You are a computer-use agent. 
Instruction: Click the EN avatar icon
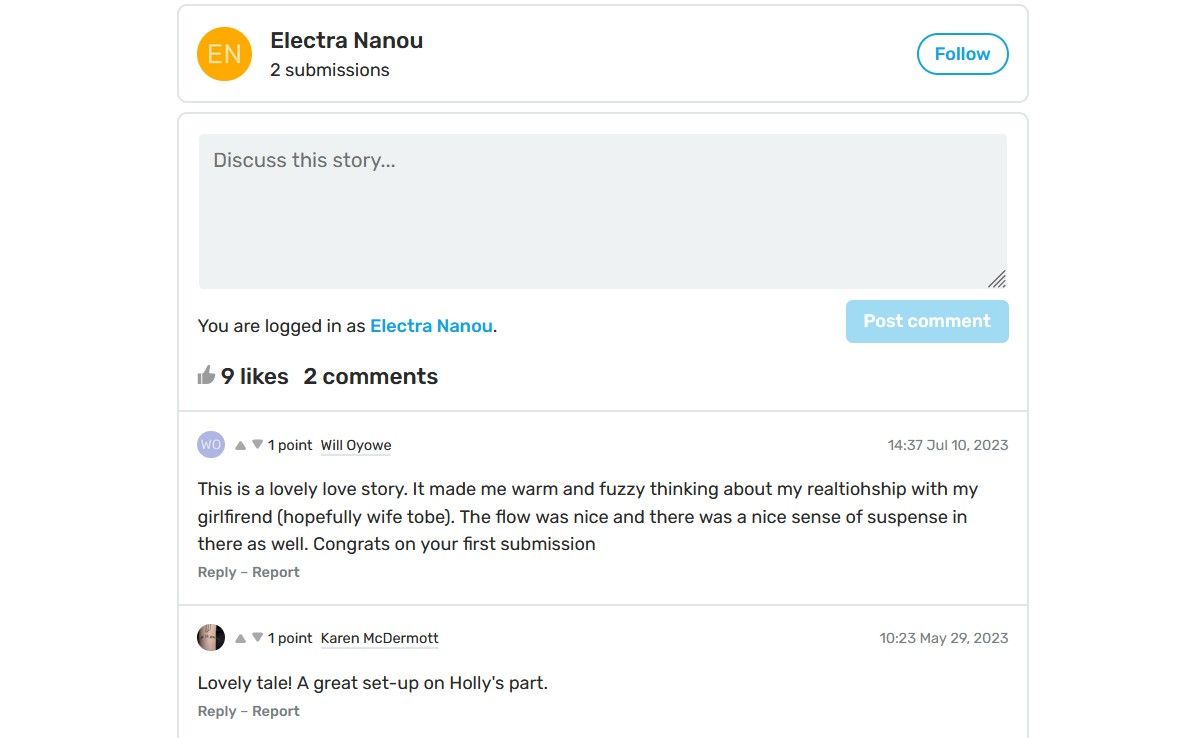tap(223, 53)
